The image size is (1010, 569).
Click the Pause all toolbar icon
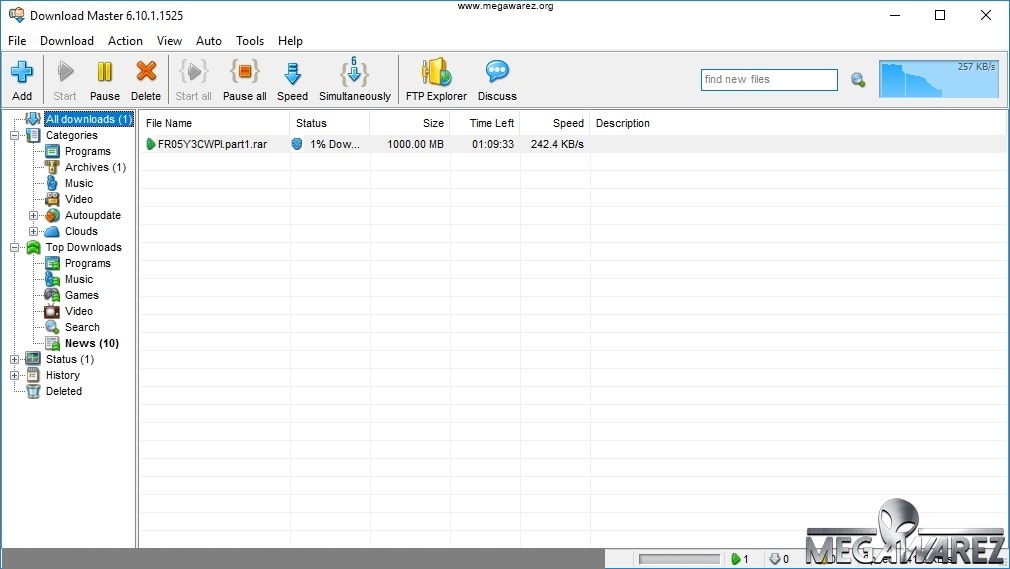[245, 72]
